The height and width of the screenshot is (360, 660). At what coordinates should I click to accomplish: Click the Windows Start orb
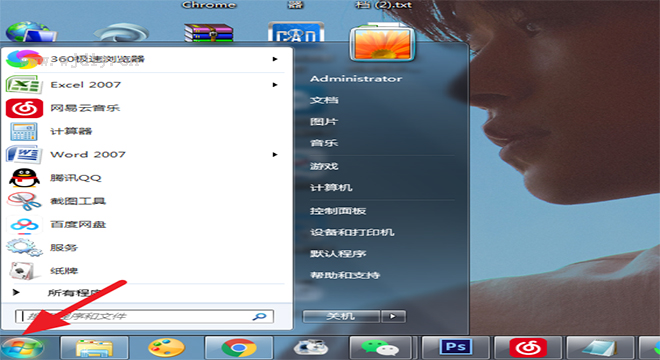tap(22, 348)
